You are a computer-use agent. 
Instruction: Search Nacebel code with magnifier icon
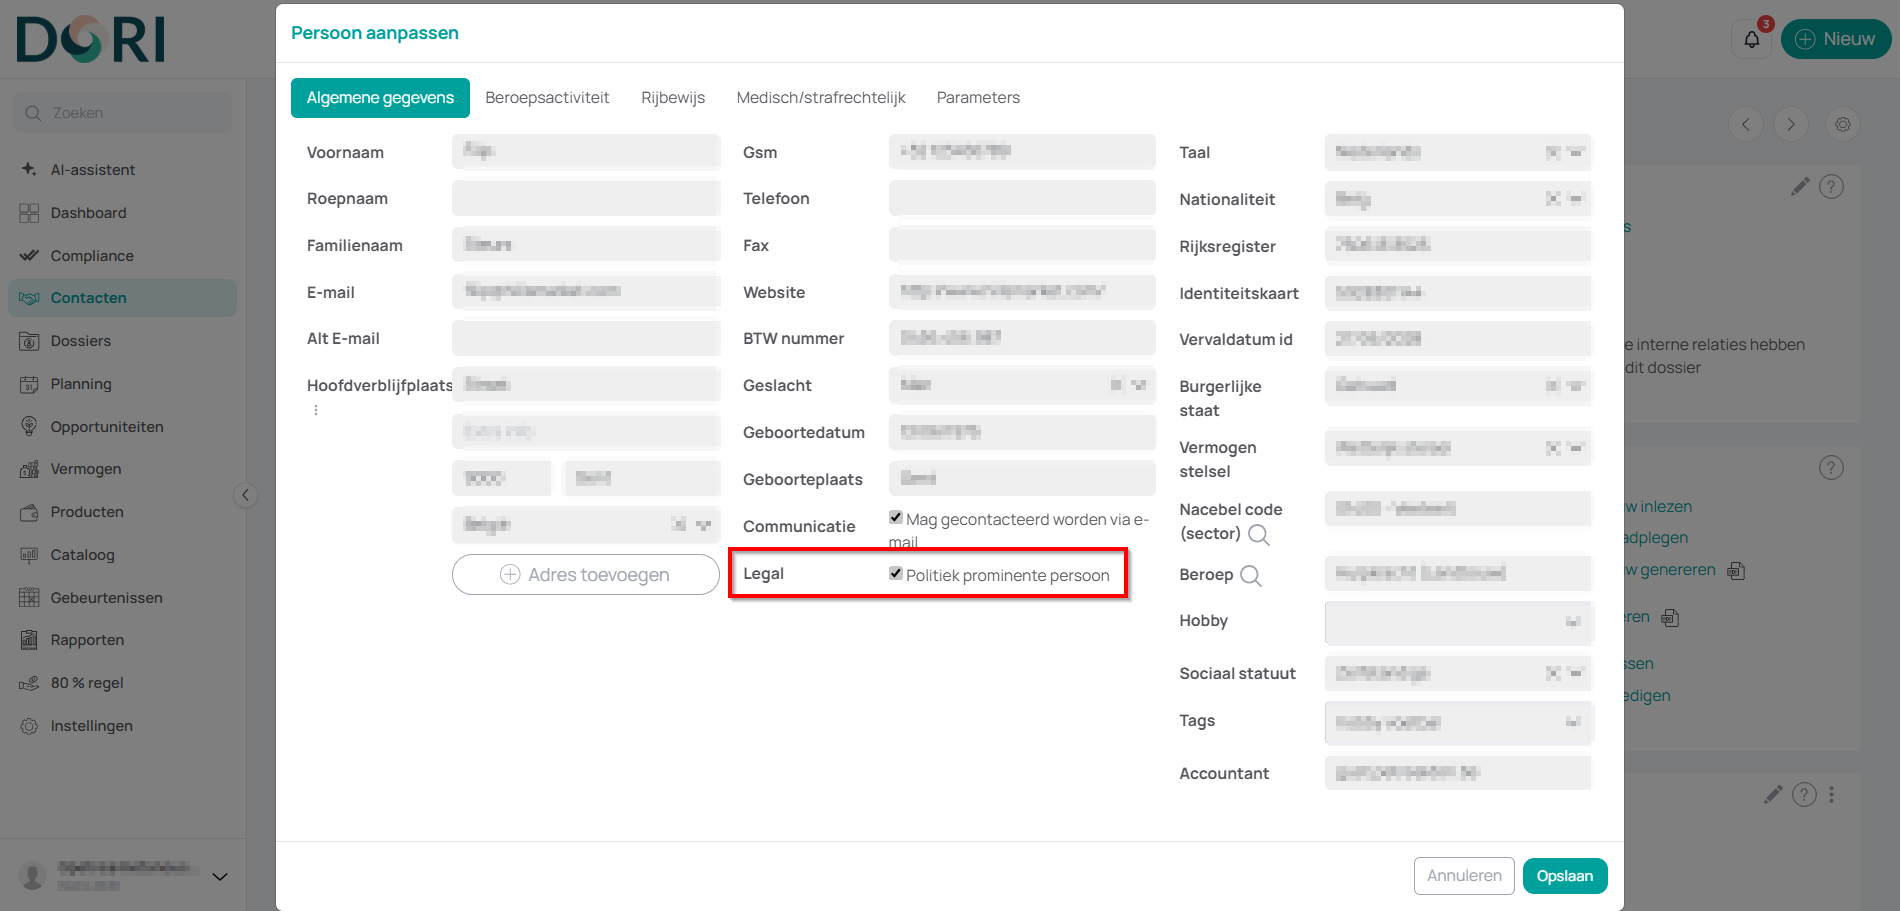[1259, 535]
